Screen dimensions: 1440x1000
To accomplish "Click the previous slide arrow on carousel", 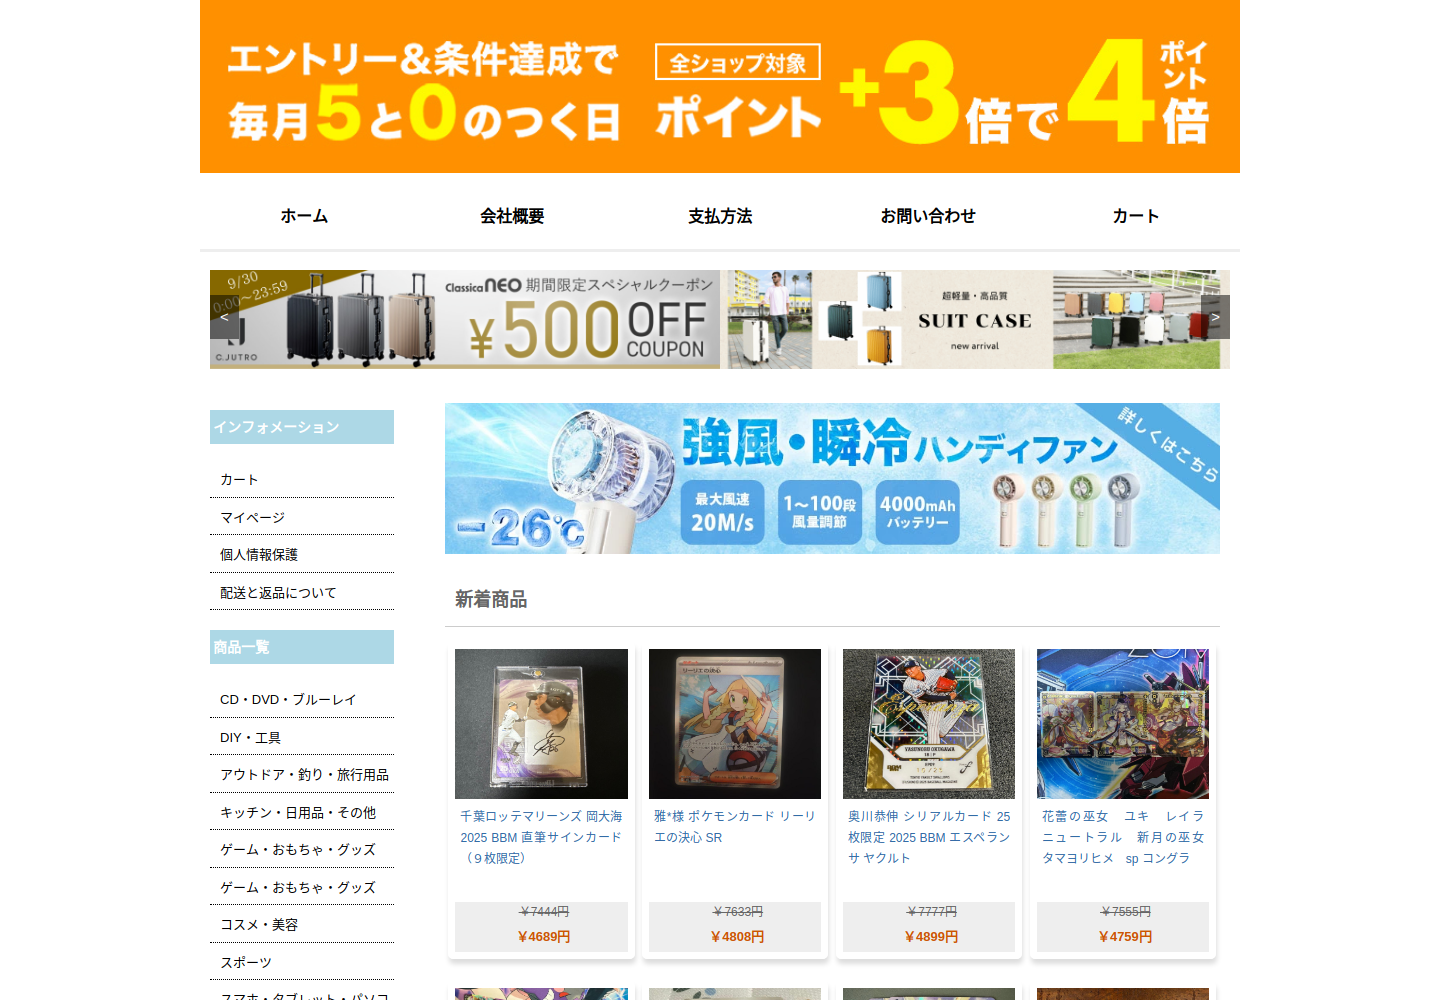I will tap(224, 317).
